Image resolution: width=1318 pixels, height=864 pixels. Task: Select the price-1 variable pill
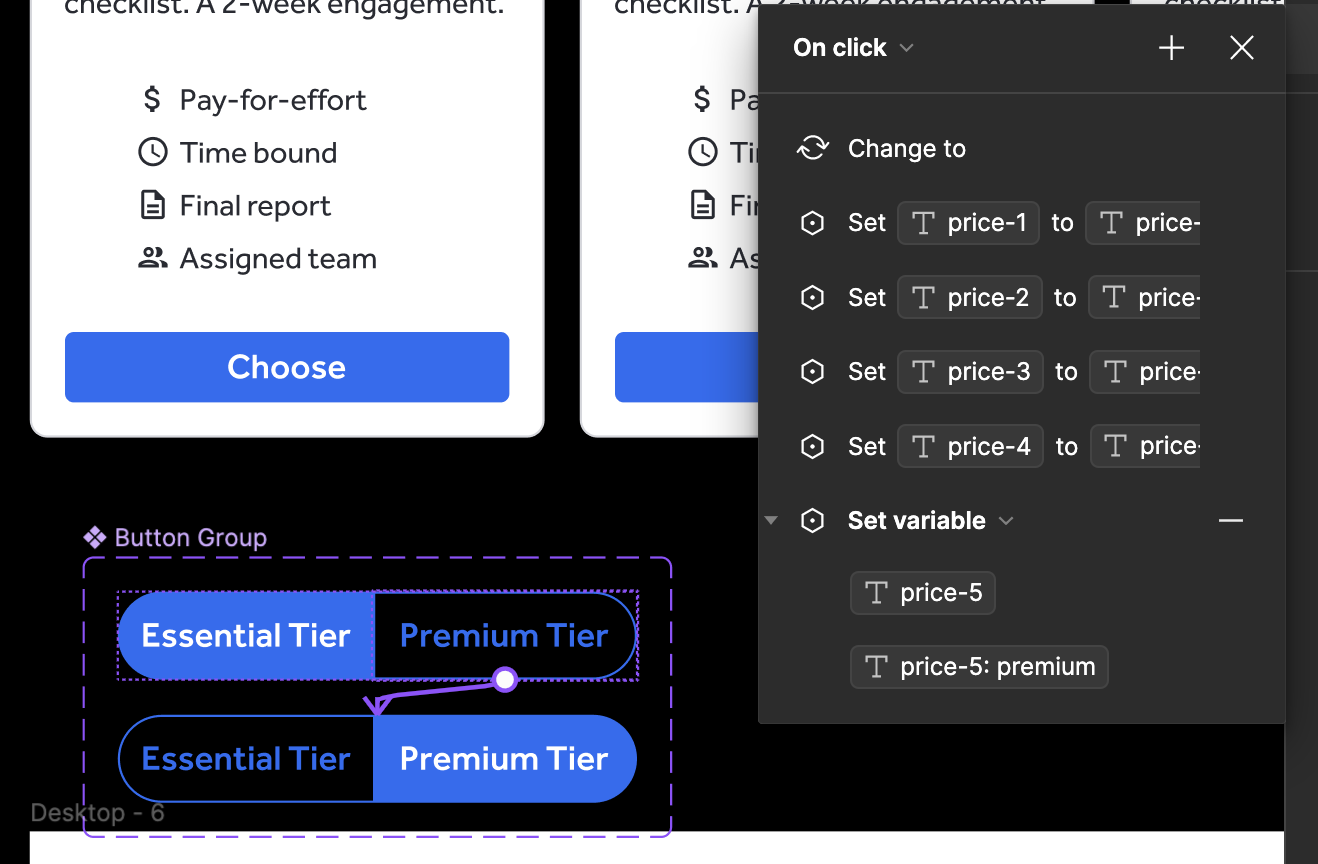[x=969, y=223]
